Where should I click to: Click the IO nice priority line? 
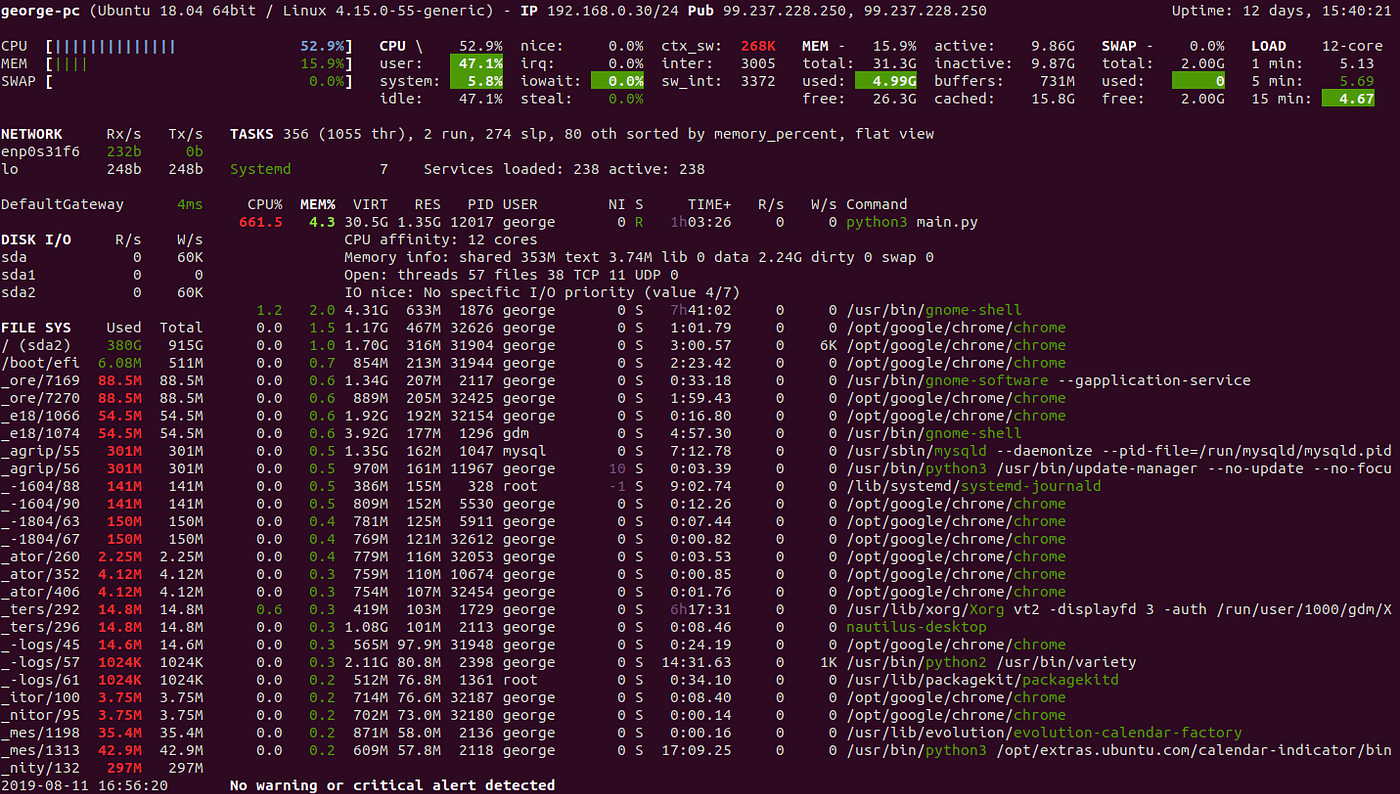[542, 292]
